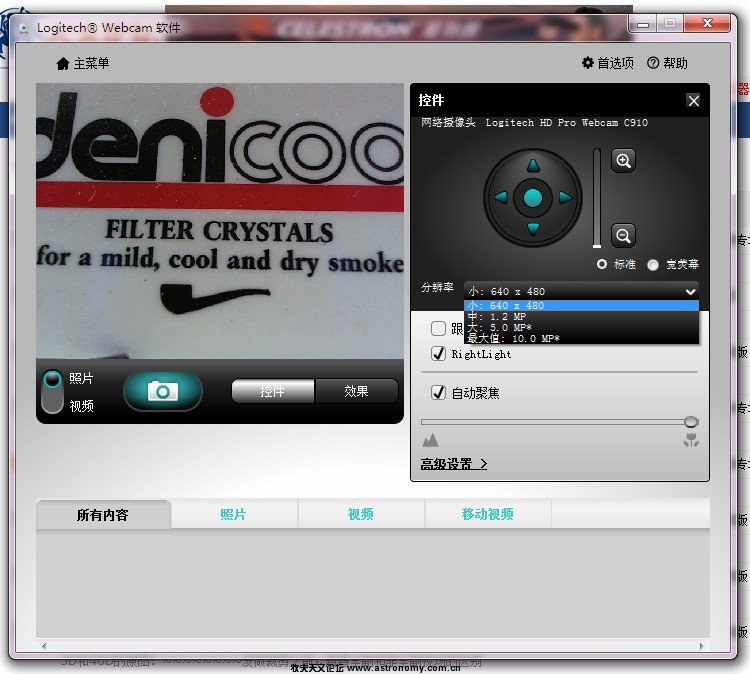Click 照片 label beside mode switch
The height and width of the screenshot is (674, 750).
click(x=81, y=378)
